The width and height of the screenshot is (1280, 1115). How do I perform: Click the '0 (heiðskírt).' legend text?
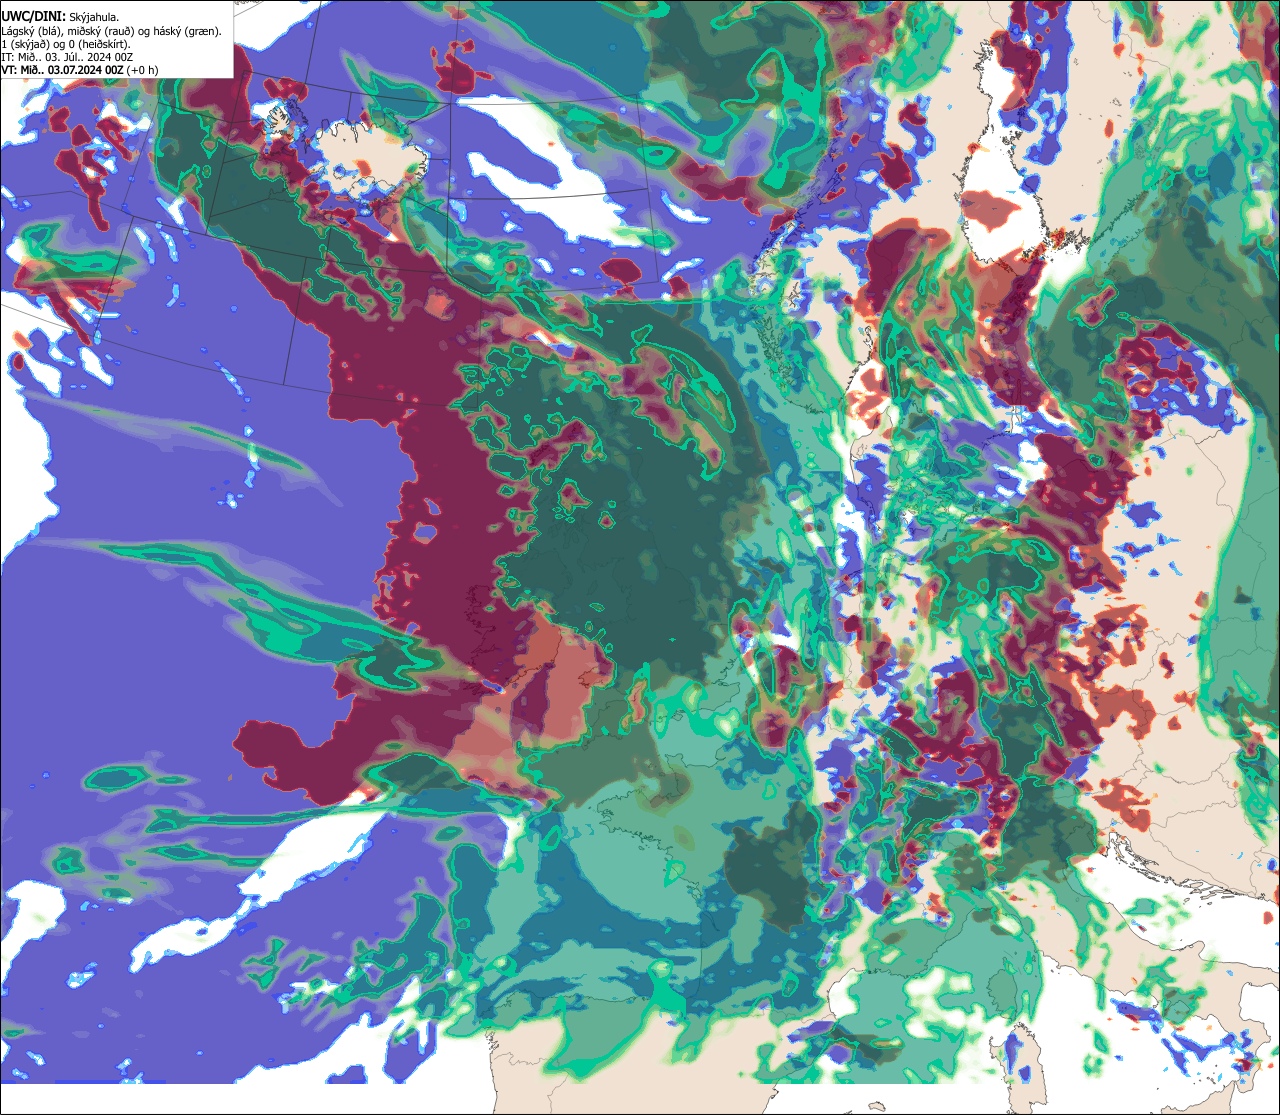[x=99, y=45]
